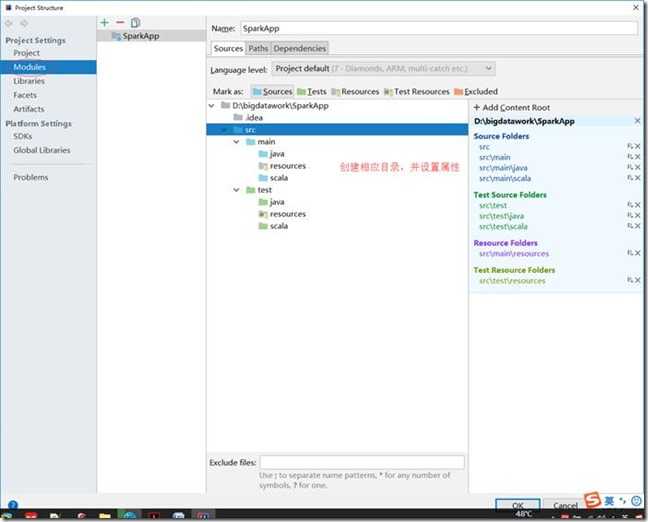Edit properties of src\main\resources folder
Image resolution: width=648 pixels, height=522 pixels.
tap(630, 253)
